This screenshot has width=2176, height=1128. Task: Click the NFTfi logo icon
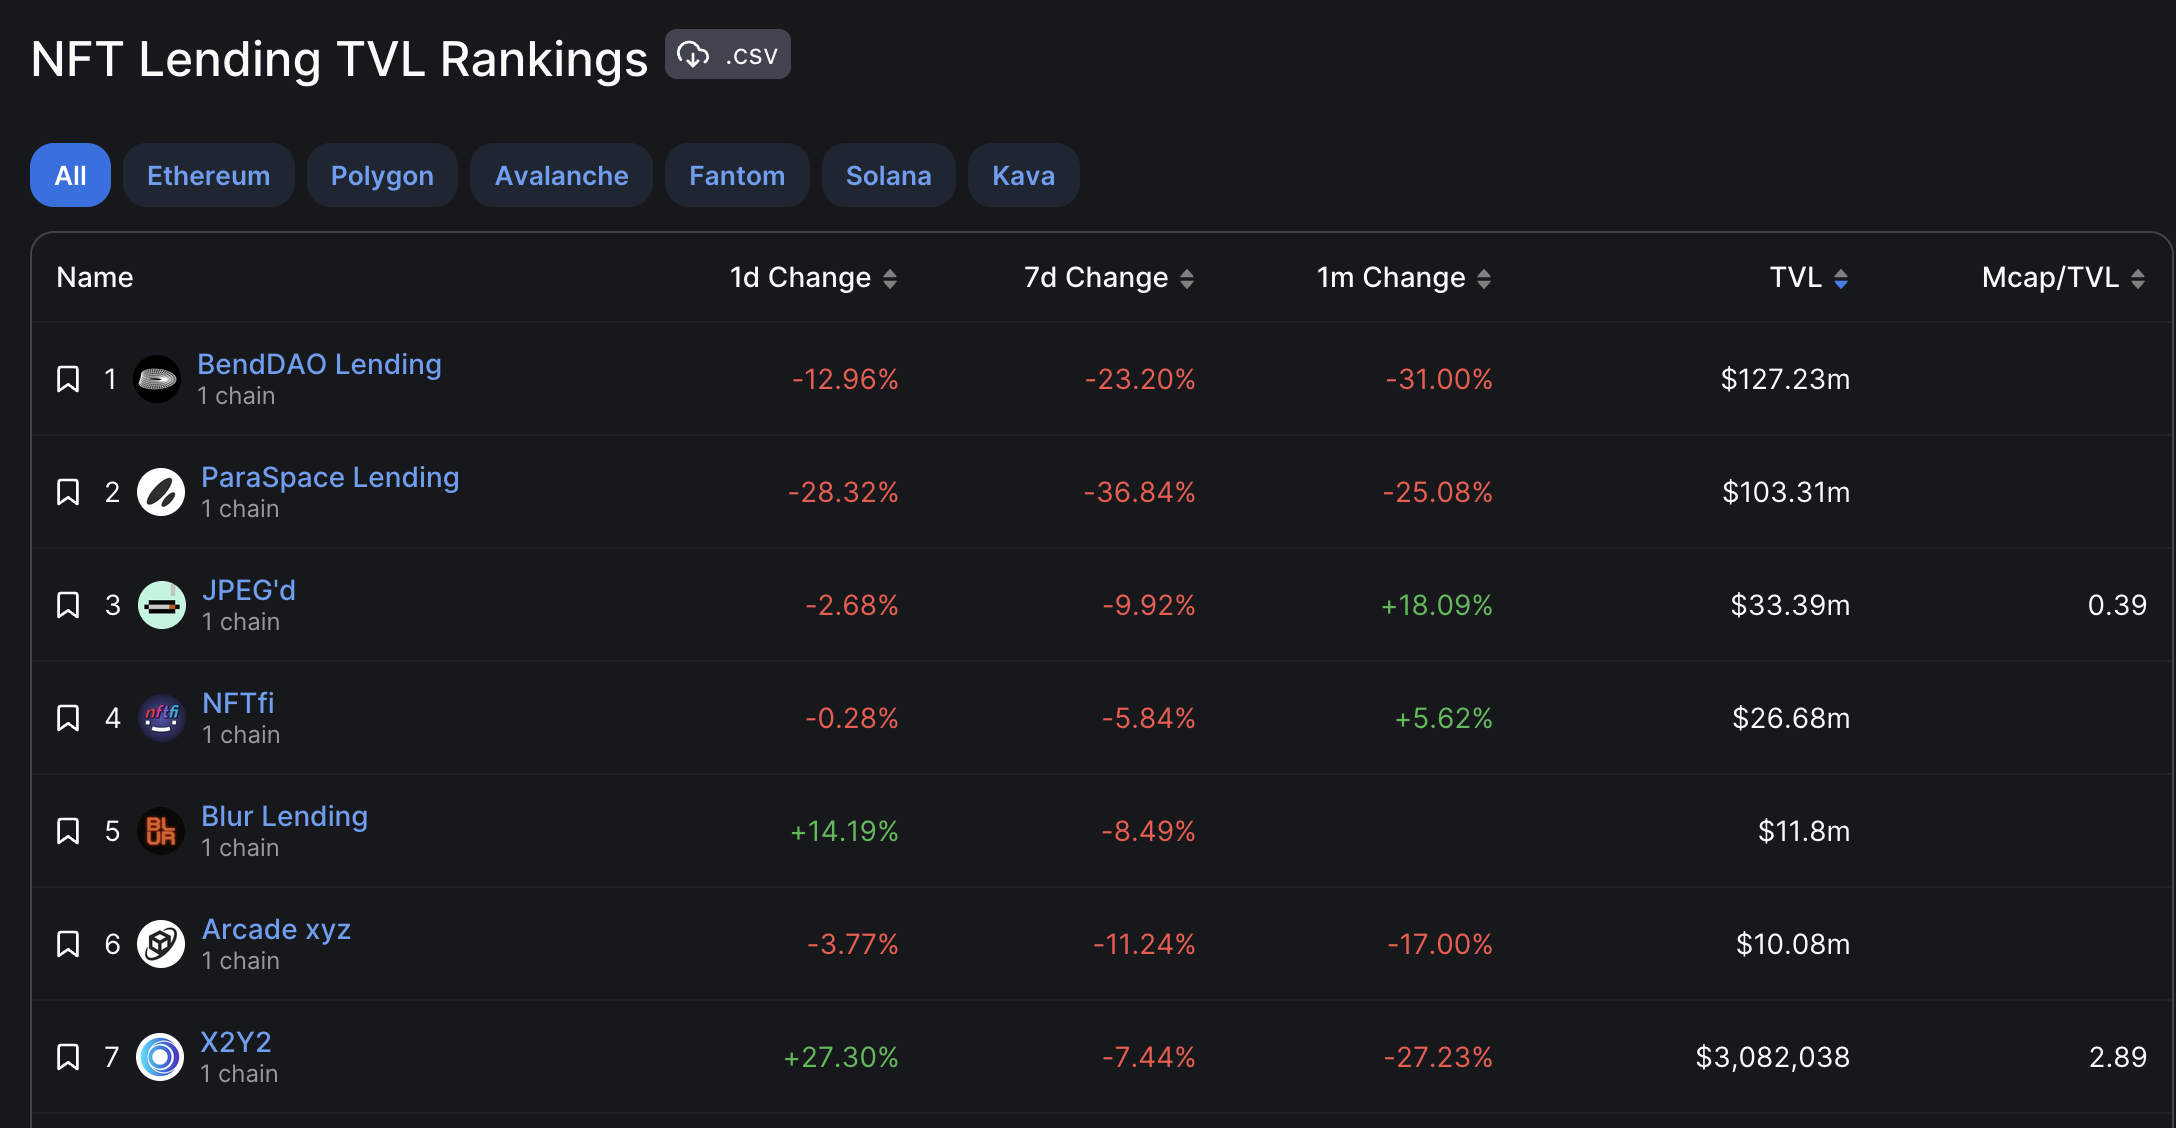pos(162,718)
